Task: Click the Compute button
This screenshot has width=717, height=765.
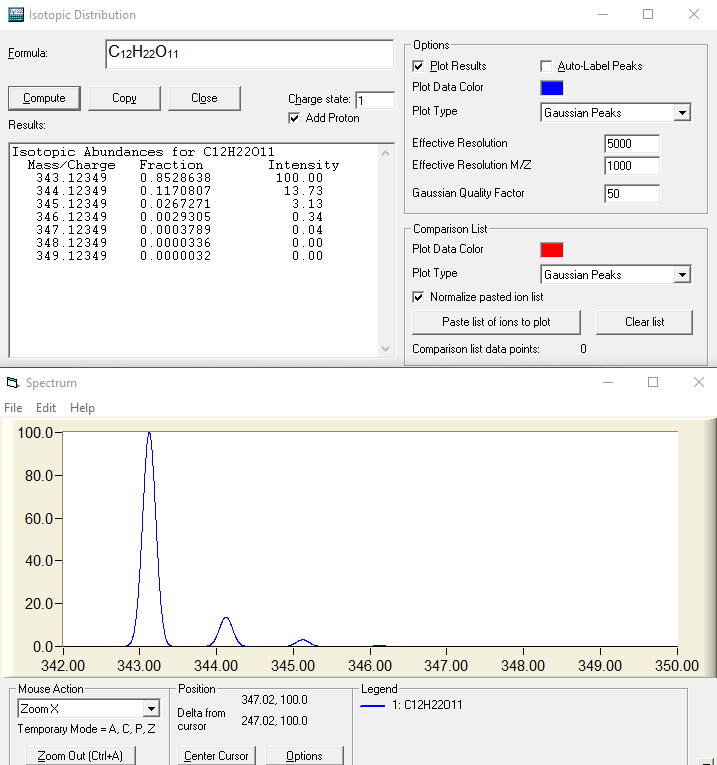Action: (44, 99)
